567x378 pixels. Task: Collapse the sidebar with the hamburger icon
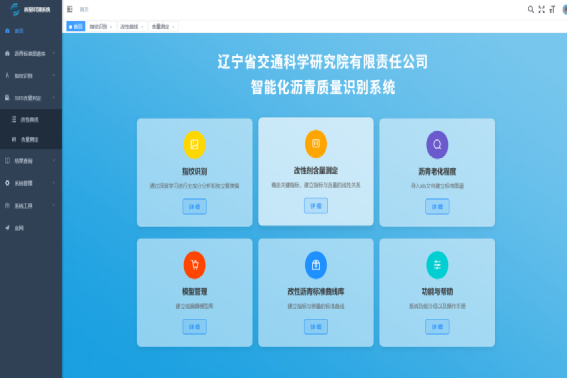(x=70, y=9)
